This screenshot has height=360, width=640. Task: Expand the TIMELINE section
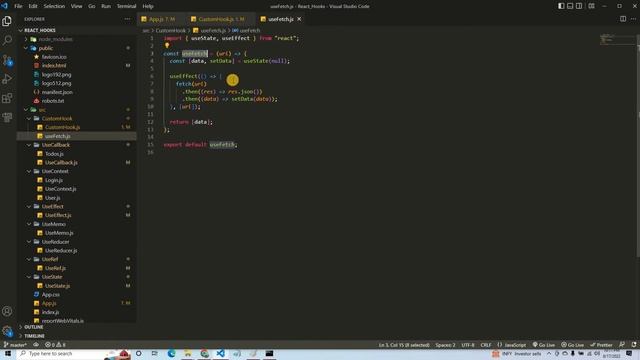tap(77, 336)
